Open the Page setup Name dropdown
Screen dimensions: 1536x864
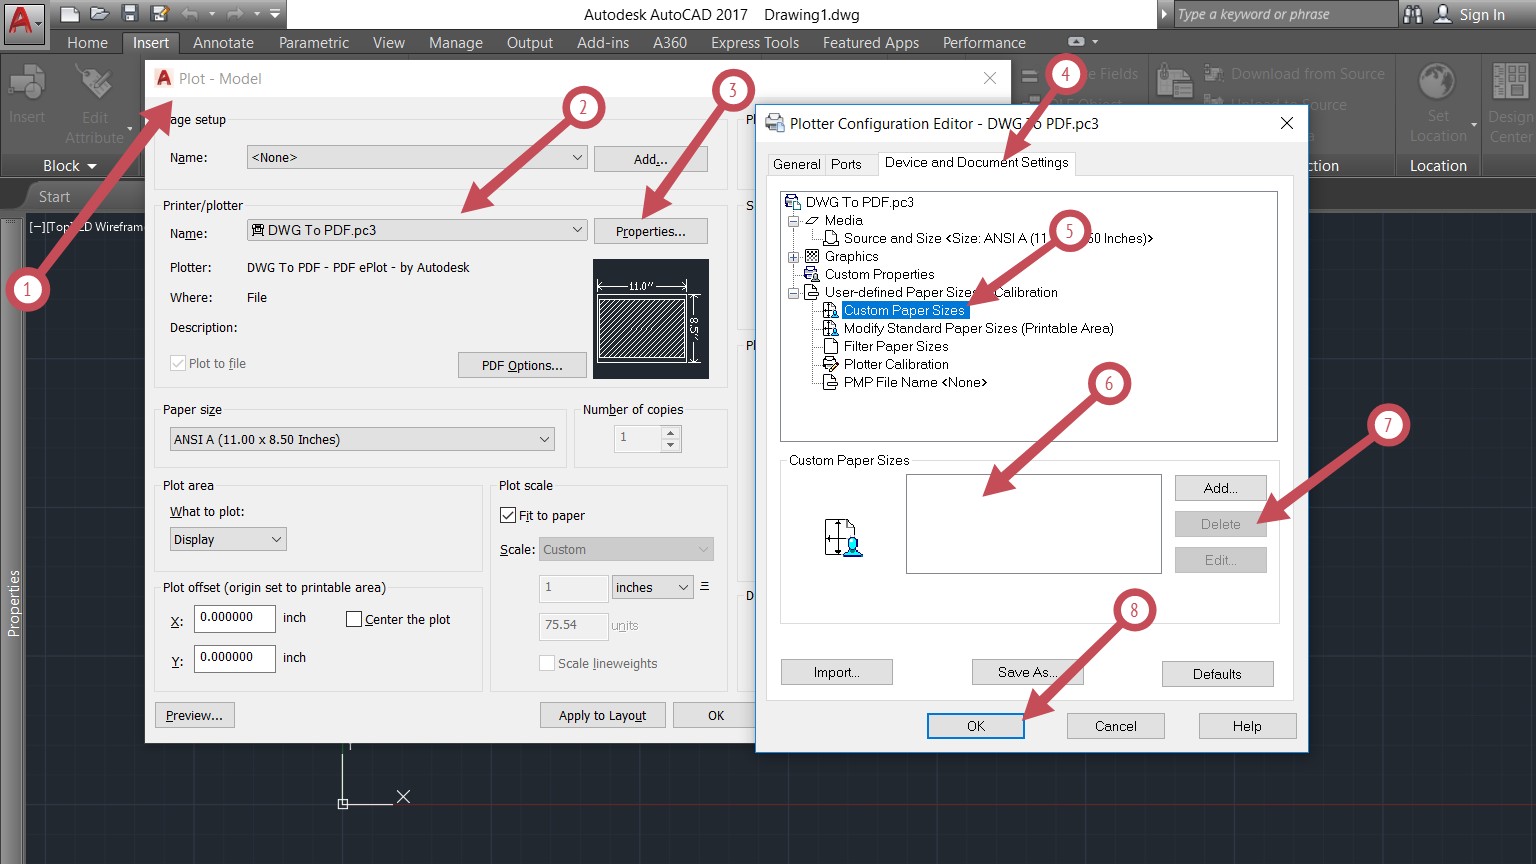tap(417, 157)
